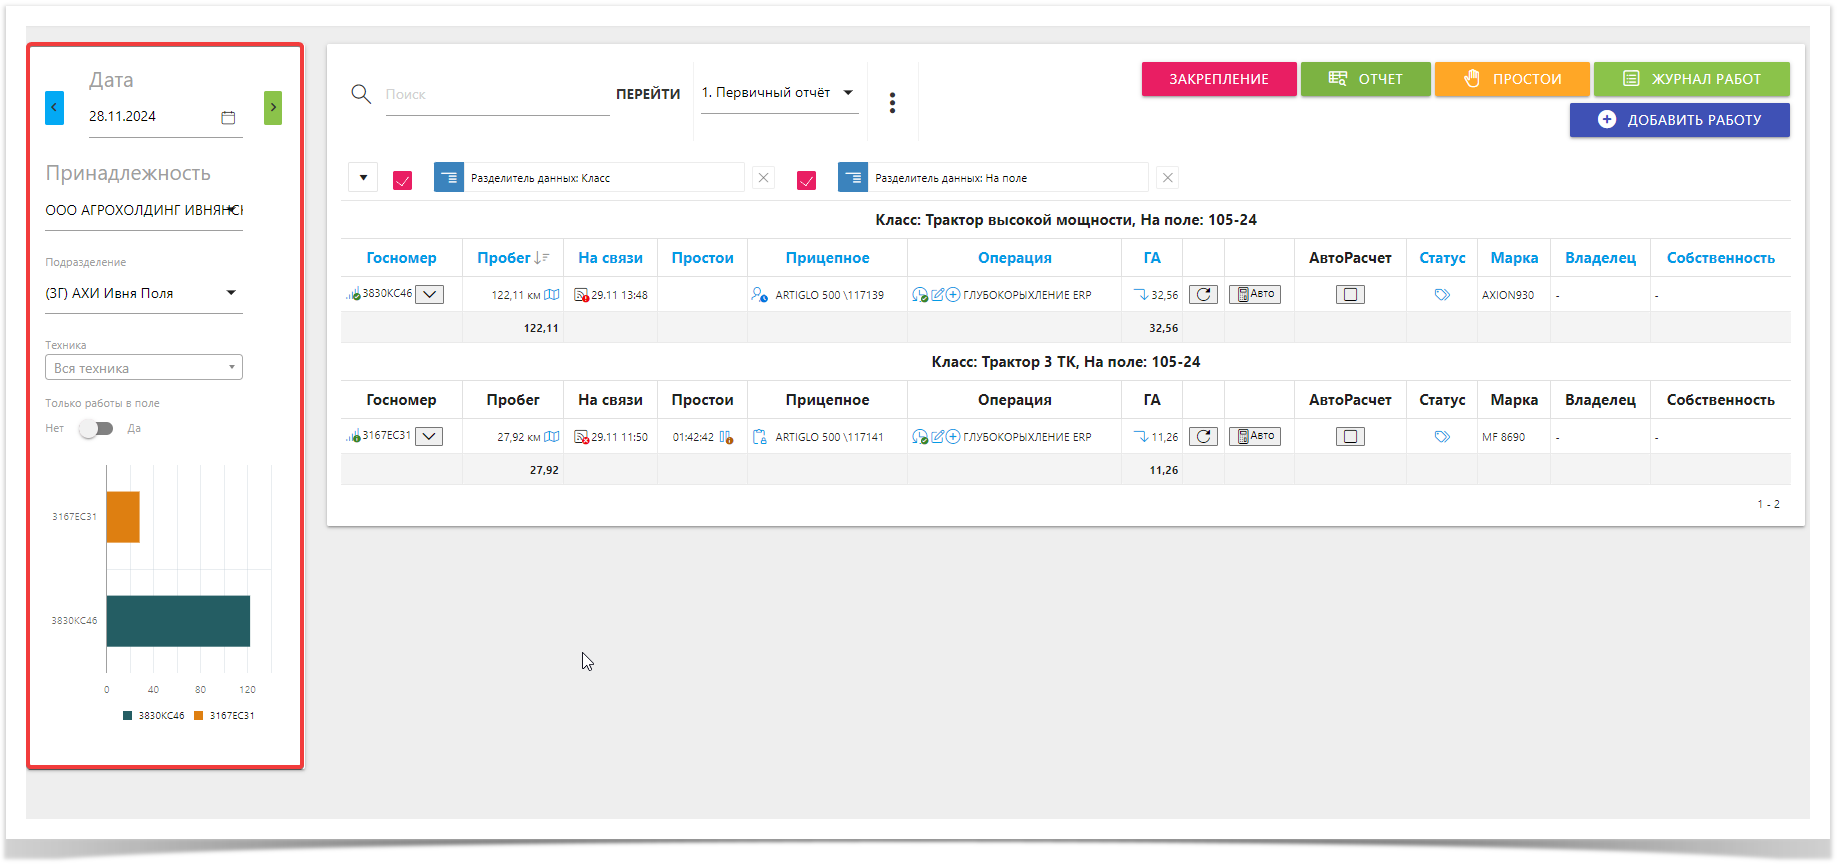The width and height of the screenshot is (1844, 868).
Task: Remove the 'На поле' data separator
Action: (1167, 178)
